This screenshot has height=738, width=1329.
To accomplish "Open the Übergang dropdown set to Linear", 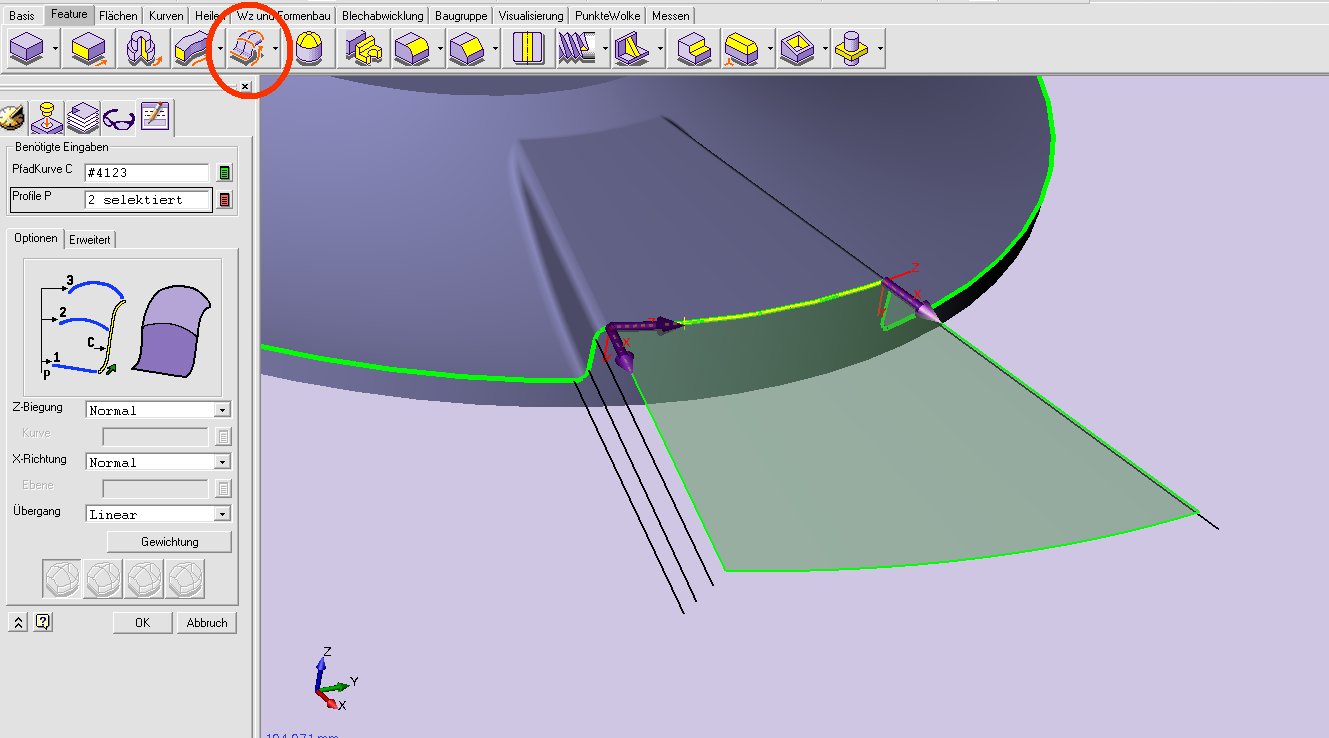I will click(158, 514).
